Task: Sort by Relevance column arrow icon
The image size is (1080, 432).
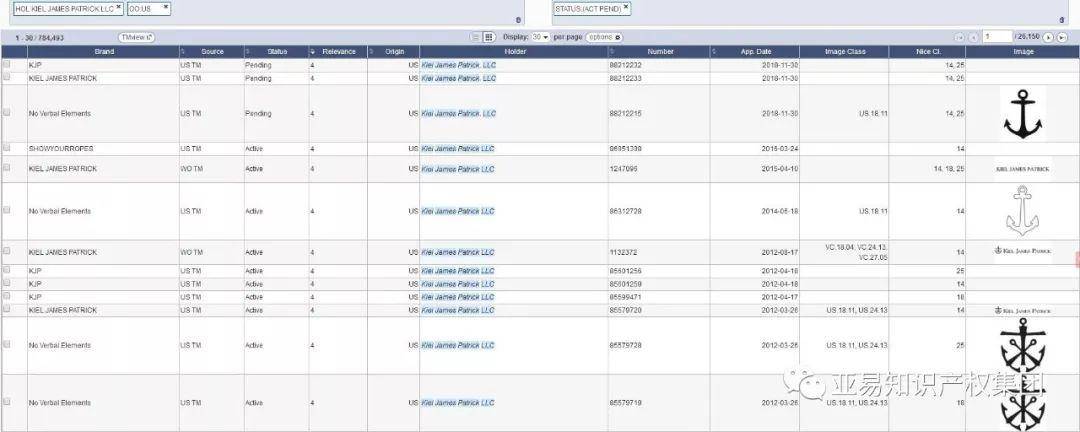Action: [312, 52]
